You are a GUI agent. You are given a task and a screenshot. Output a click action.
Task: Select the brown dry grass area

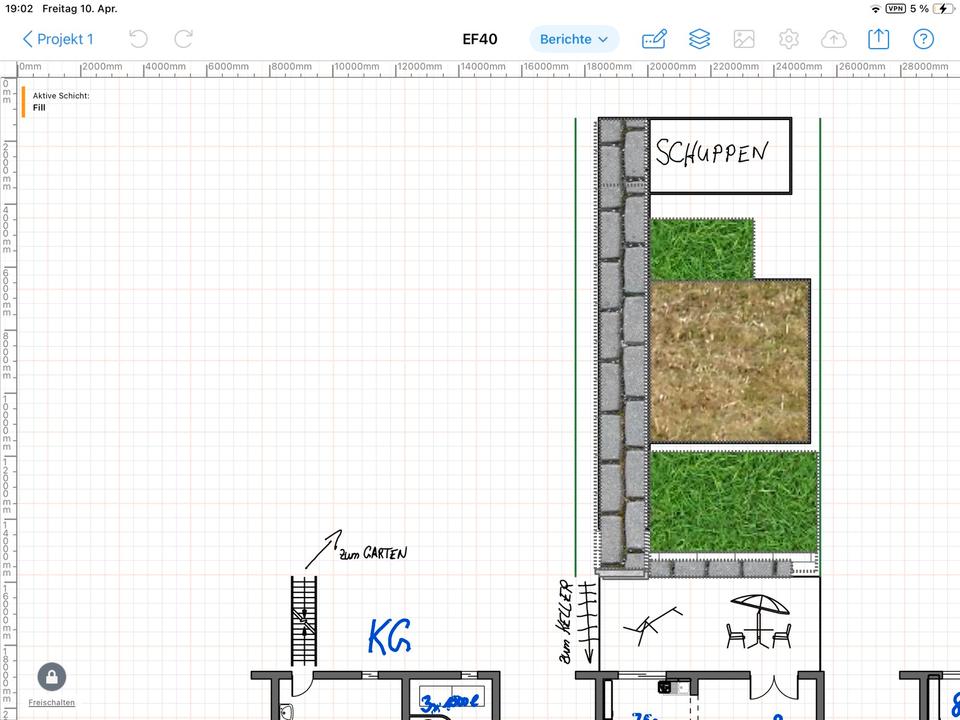[729, 360]
